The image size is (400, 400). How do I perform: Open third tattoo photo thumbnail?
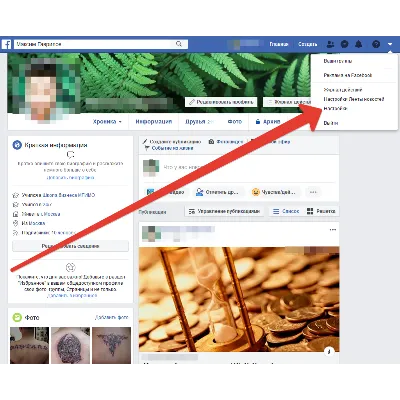tap(111, 345)
